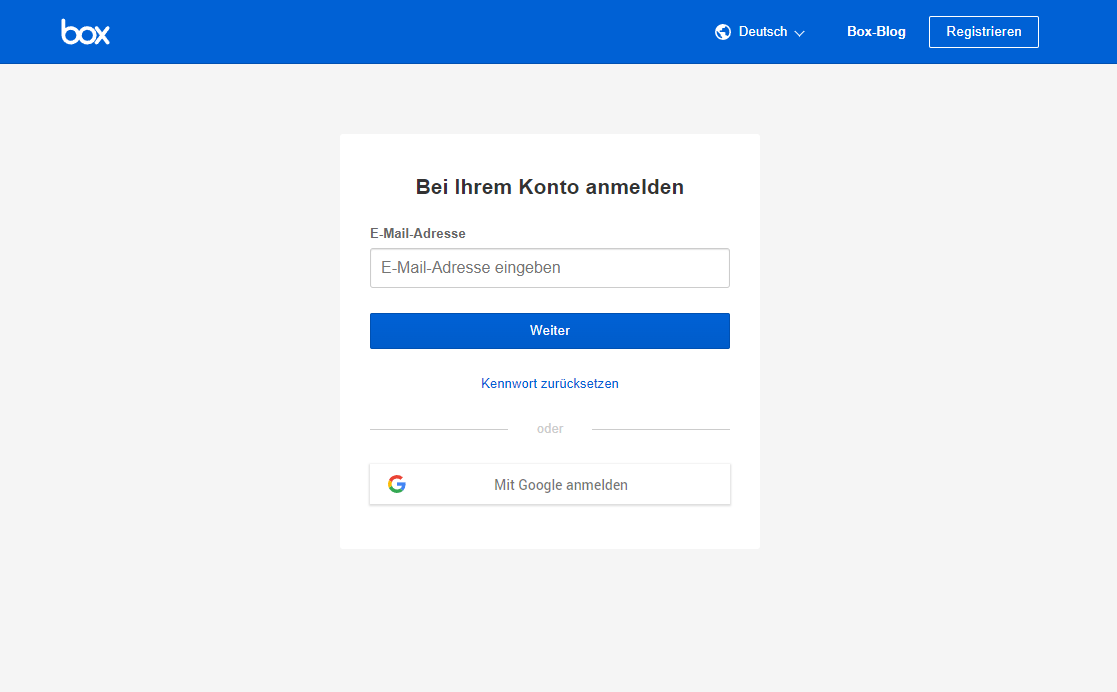Expand the chevron next to Deutsch
Viewport: 1117px width, 692px height.
point(799,33)
